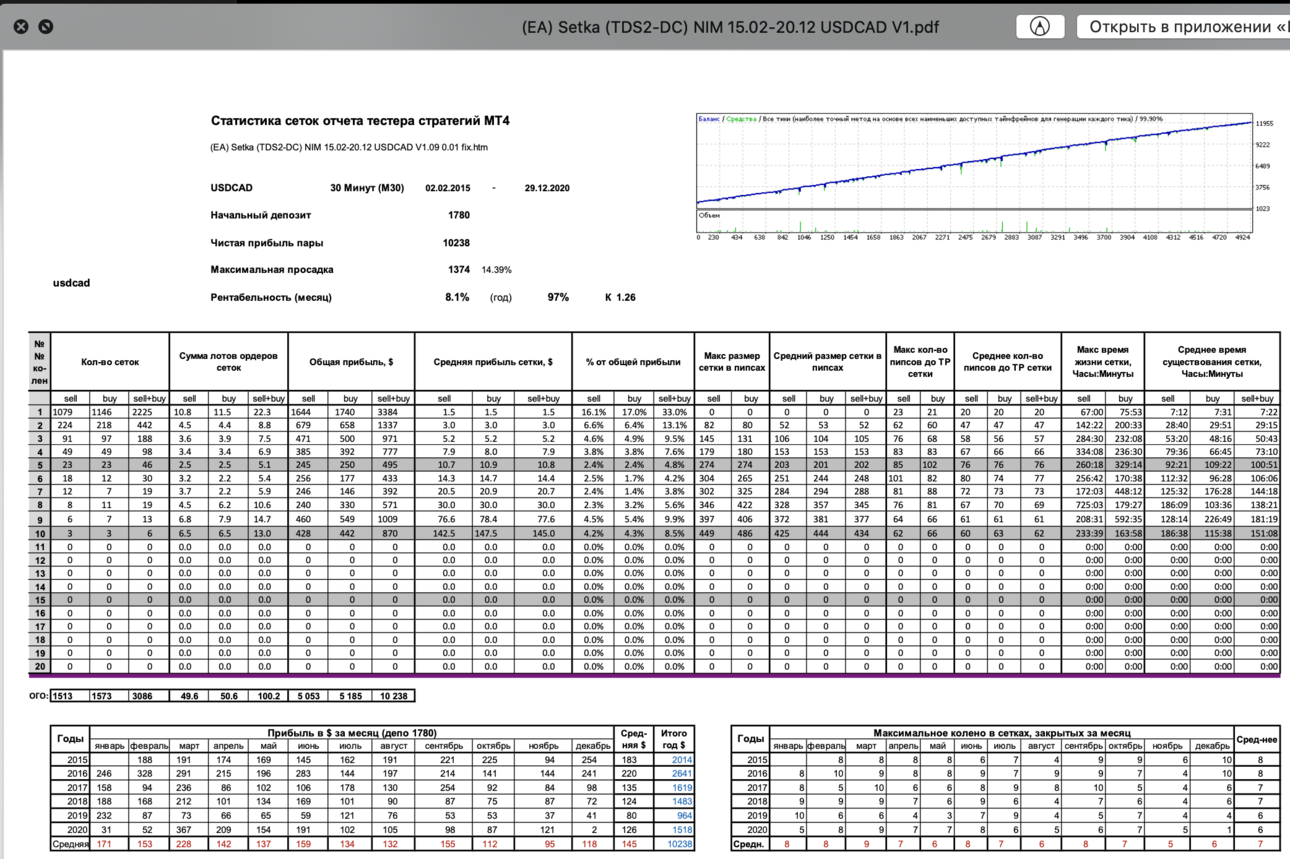Click the 'Среднее время существования сетки' header
The width and height of the screenshot is (1290, 859).
point(1212,362)
